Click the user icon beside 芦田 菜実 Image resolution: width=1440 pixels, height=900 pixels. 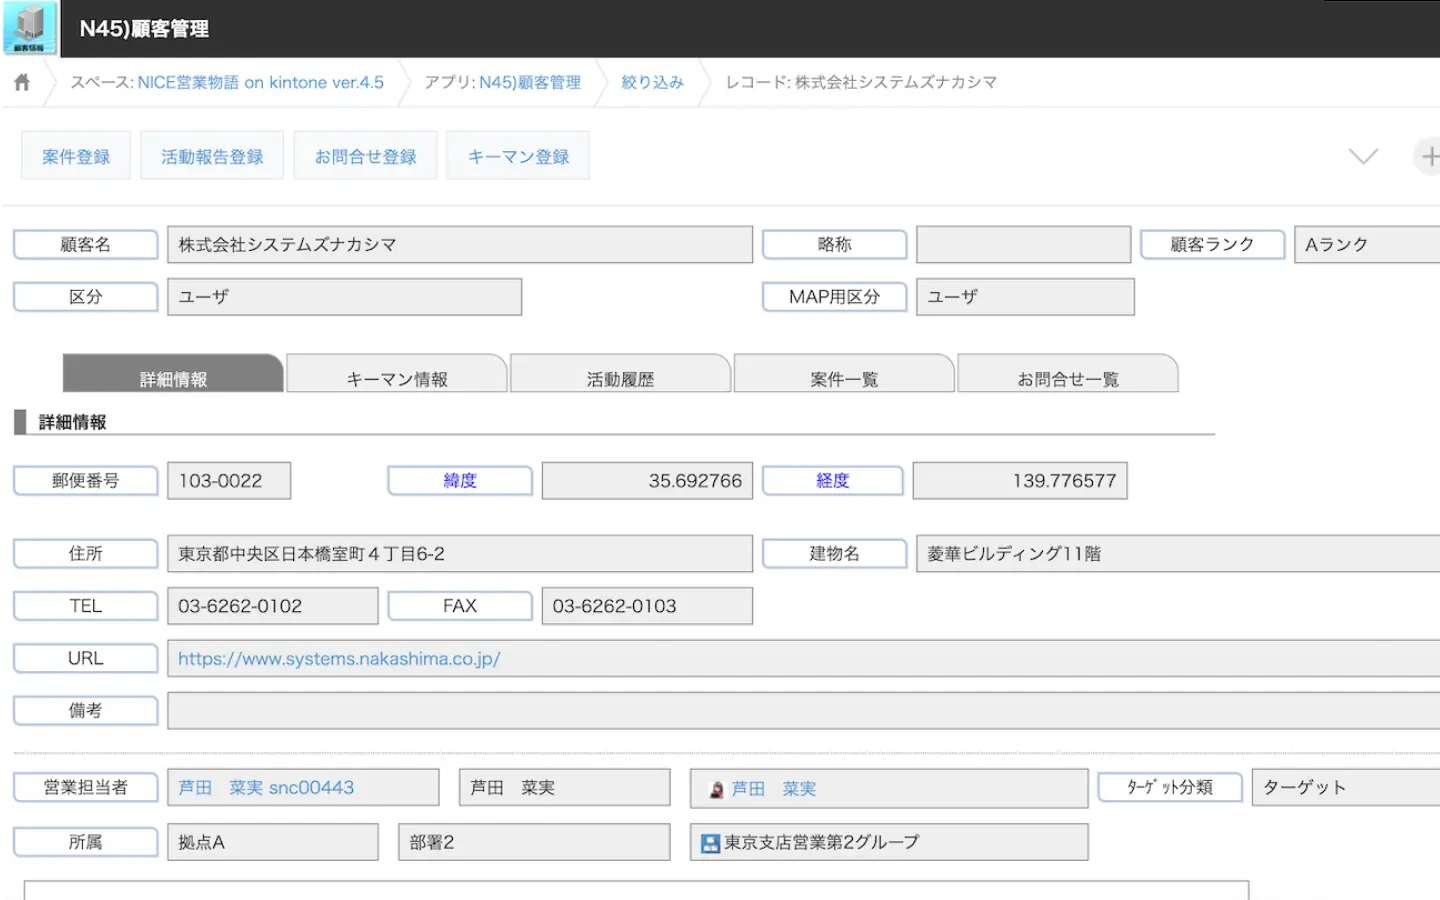pyautogui.click(x=716, y=790)
